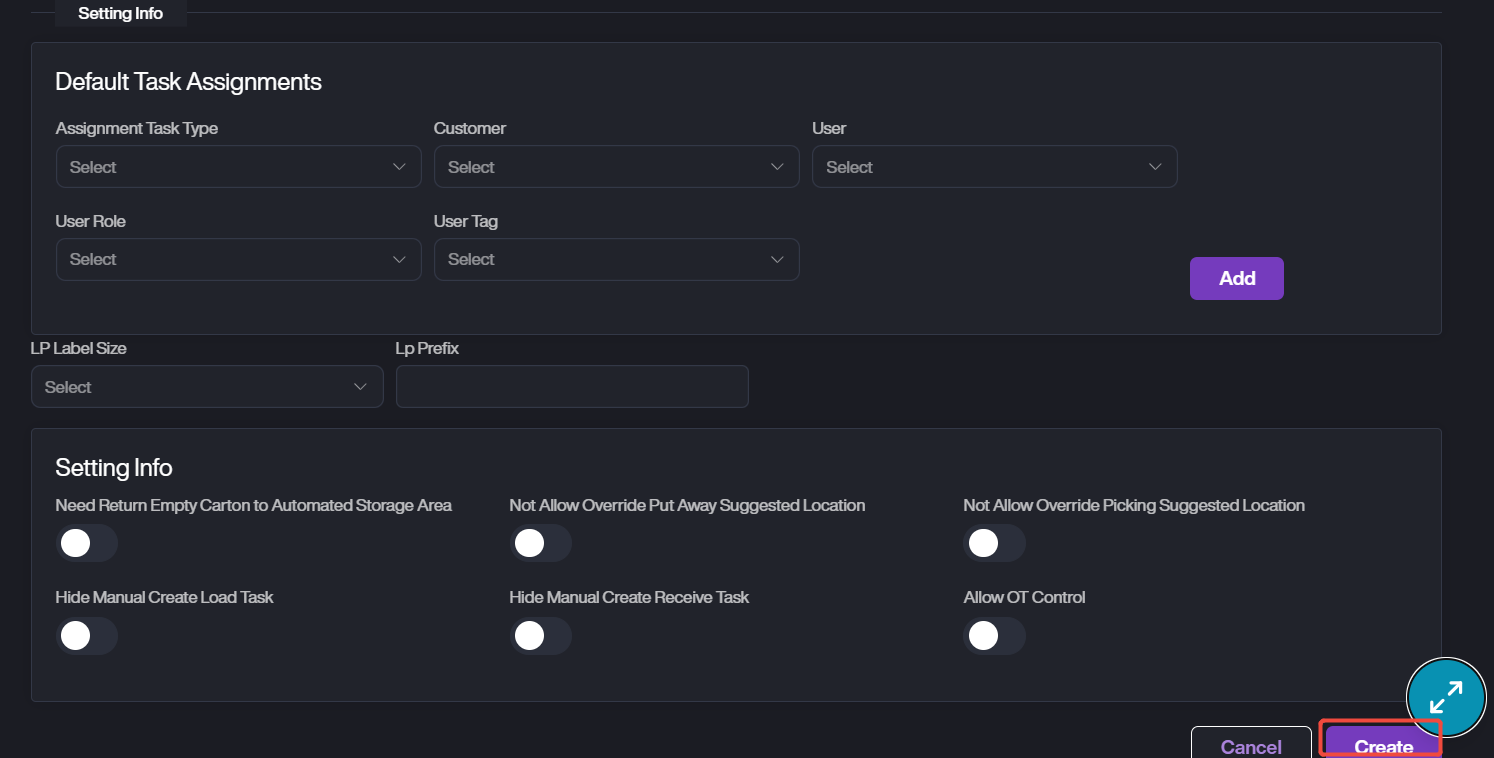Image resolution: width=1494 pixels, height=758 pixels.
Task: Expand the User Role dropdown
Action: (x=238, y=259)
